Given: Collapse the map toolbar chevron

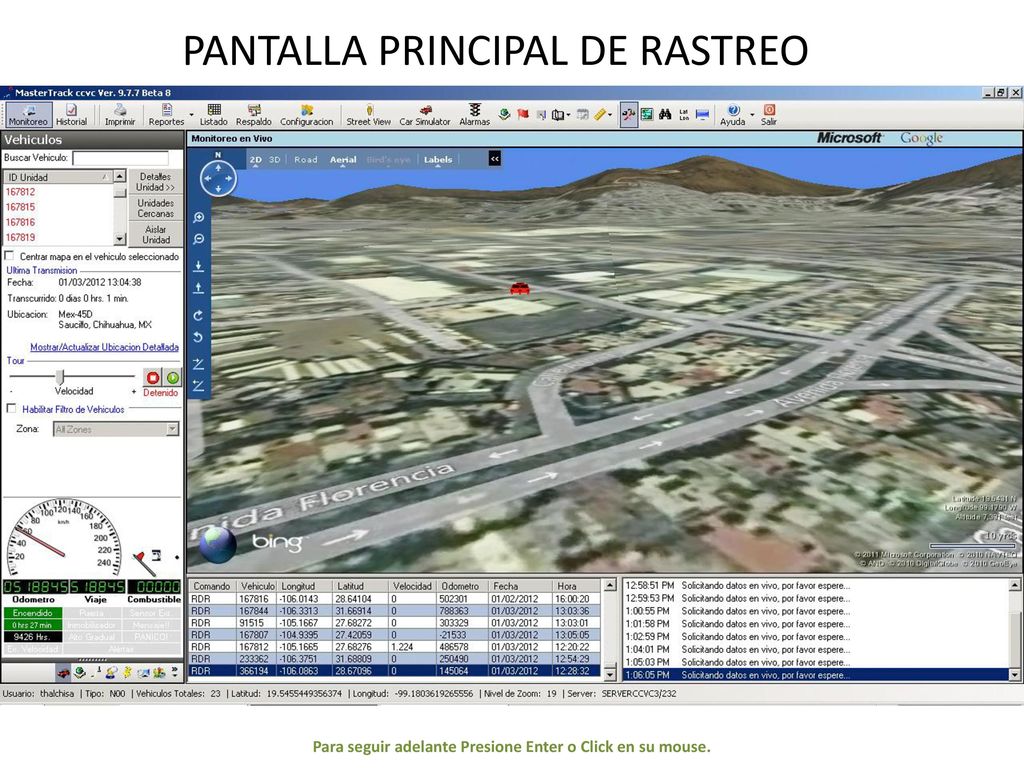Looking at the screenshot, I should (x=494, y=158).
